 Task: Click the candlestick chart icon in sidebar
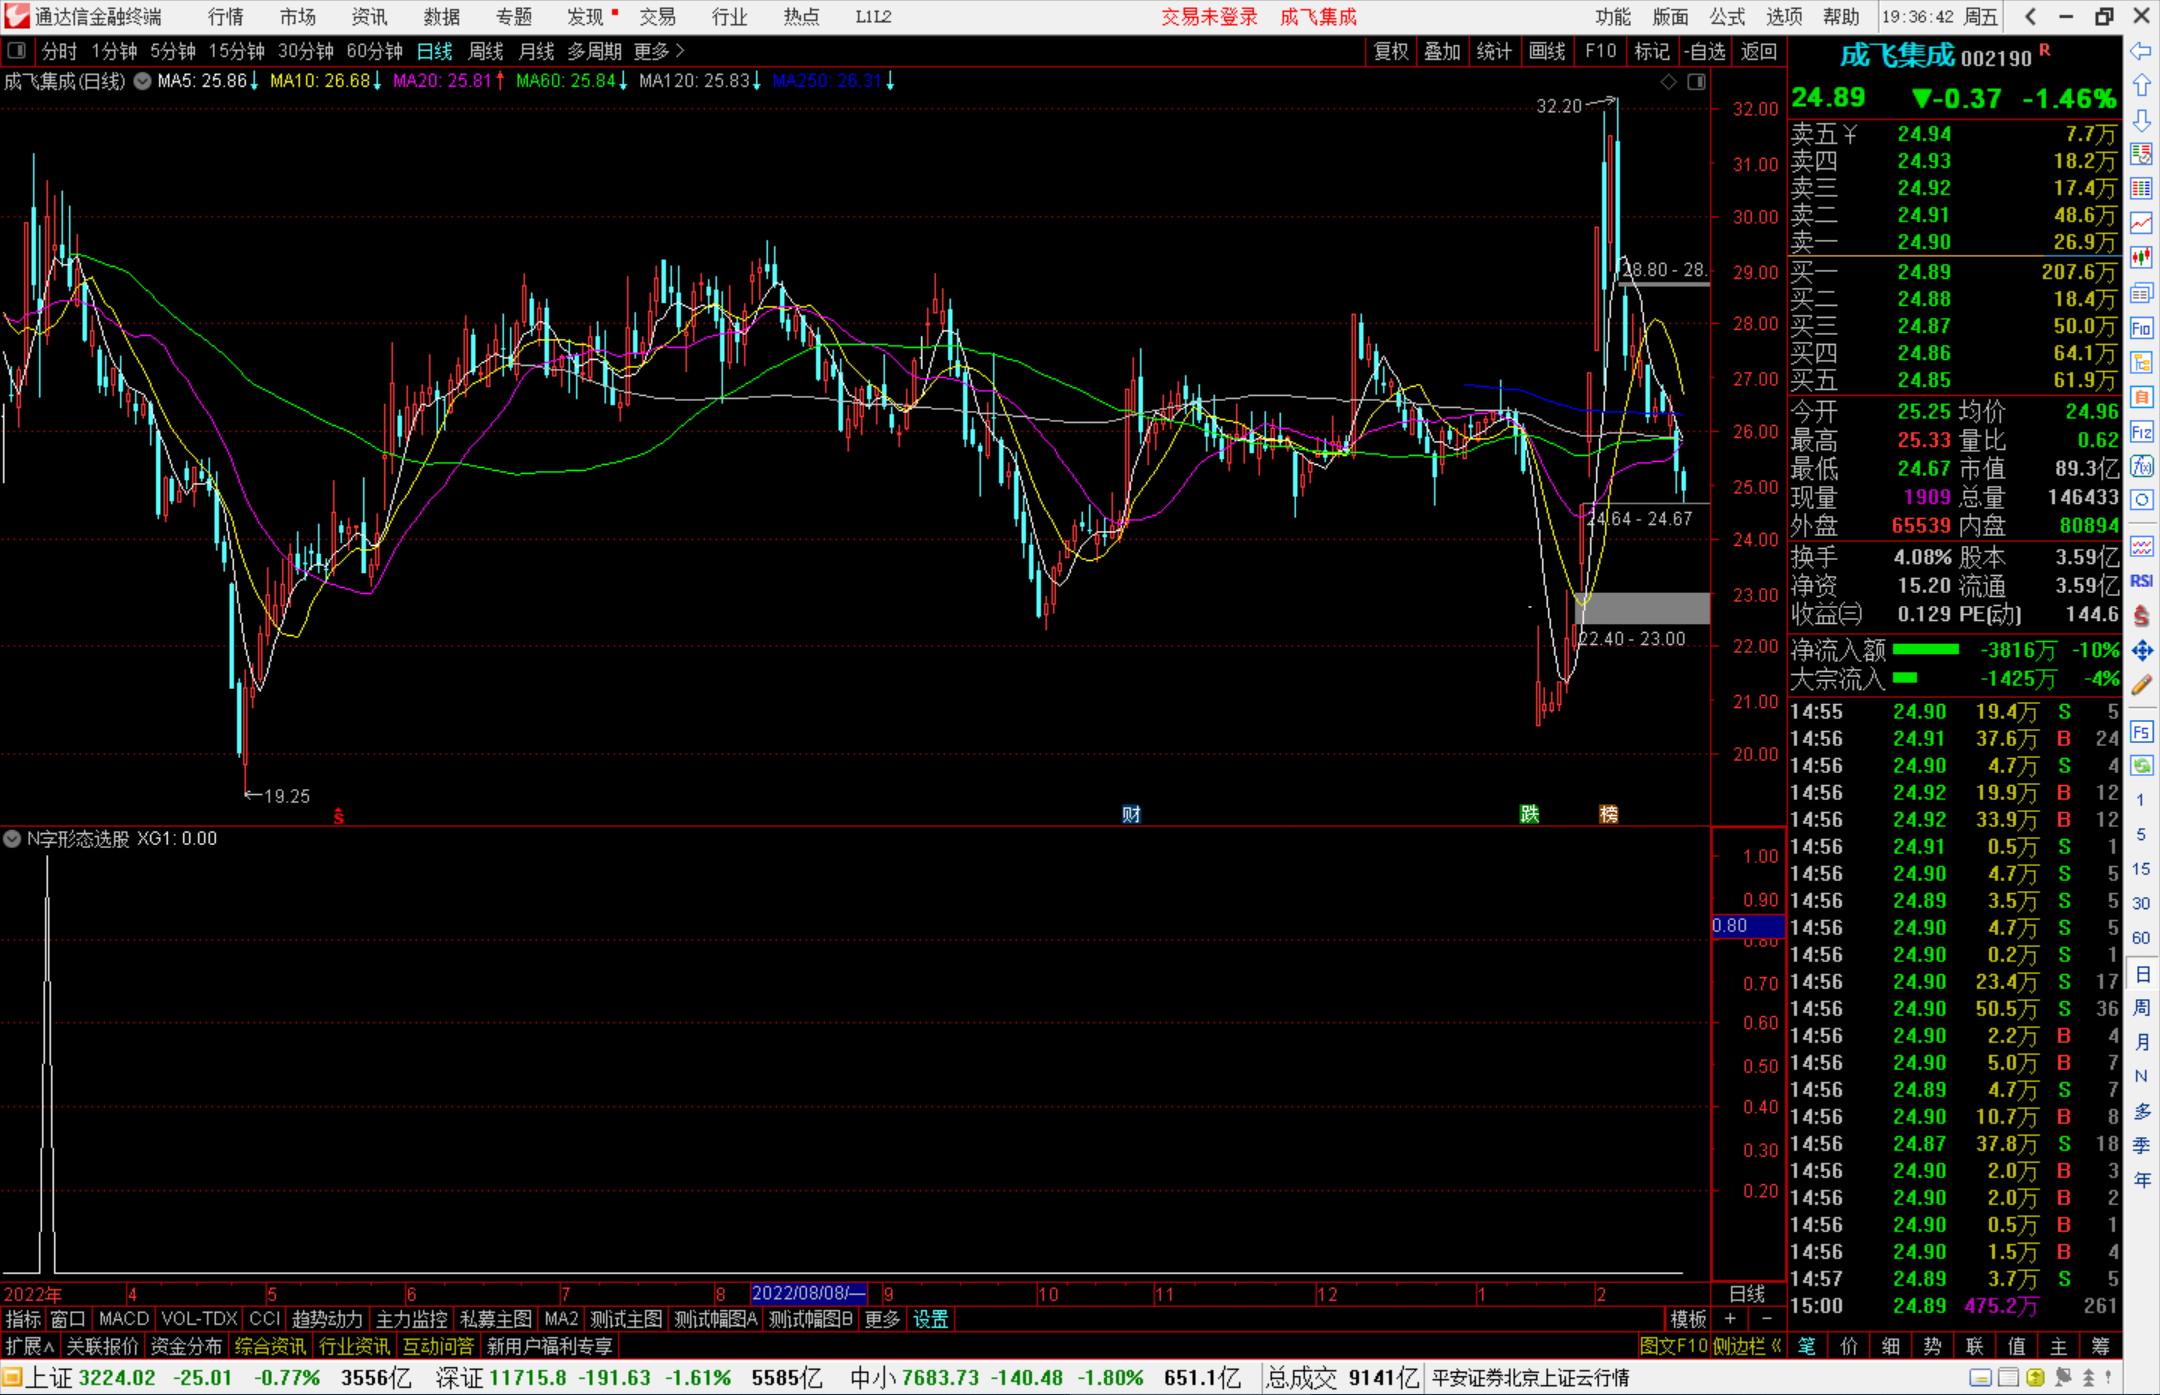pyautogui.click(x=2141, y=258)
